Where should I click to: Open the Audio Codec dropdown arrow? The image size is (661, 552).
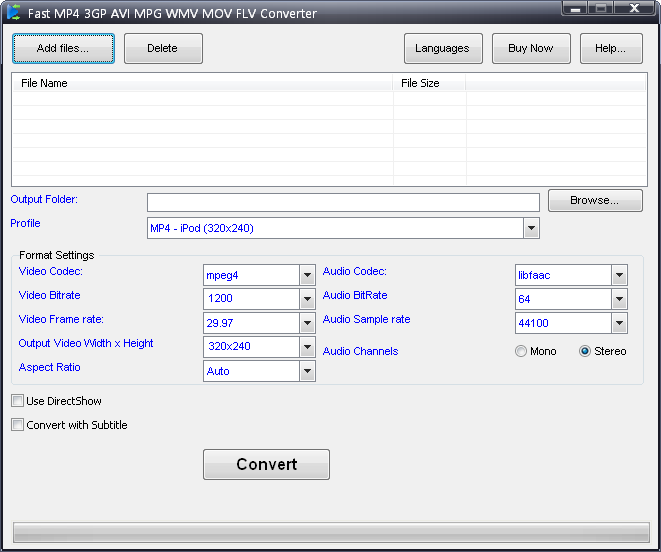tap(619, 275)
